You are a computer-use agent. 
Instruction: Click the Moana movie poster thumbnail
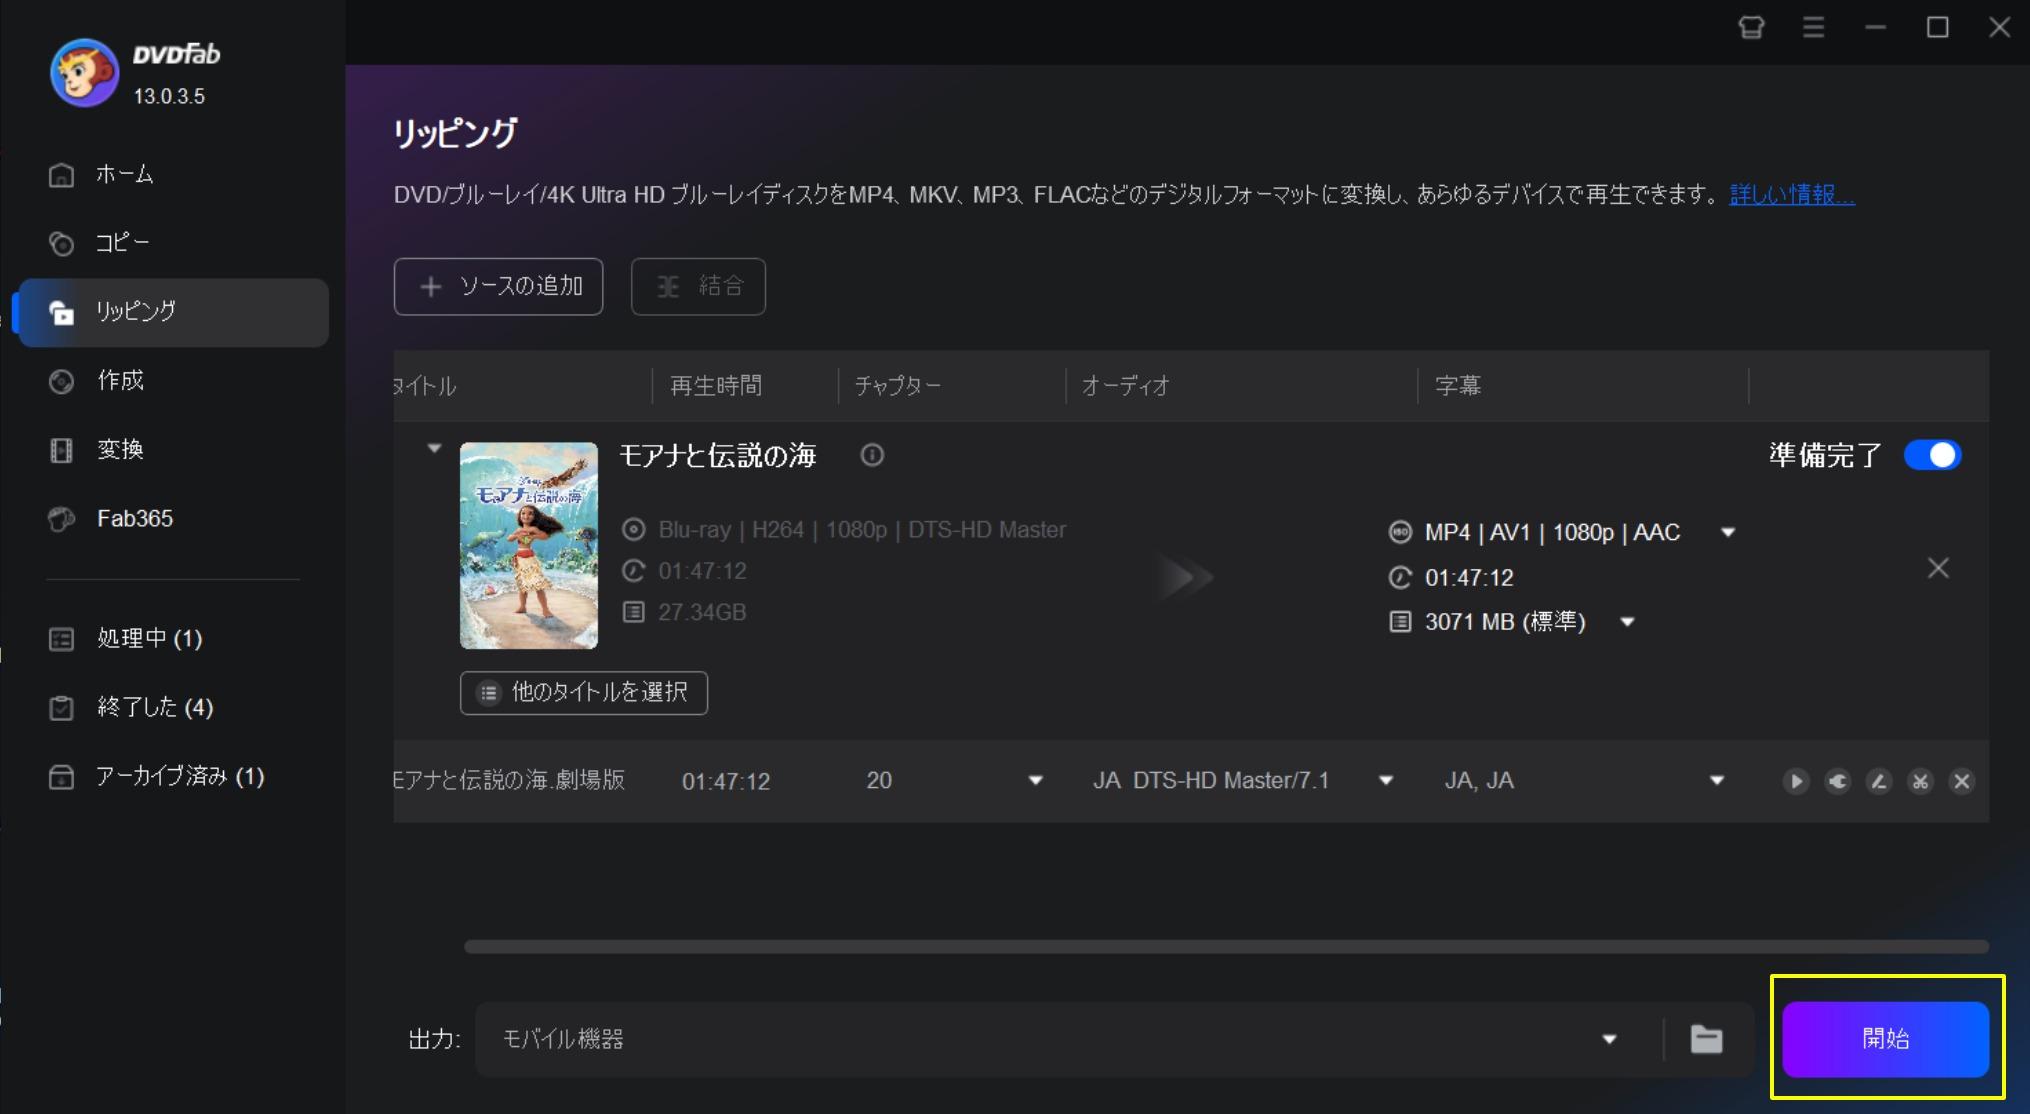point(529,546)
